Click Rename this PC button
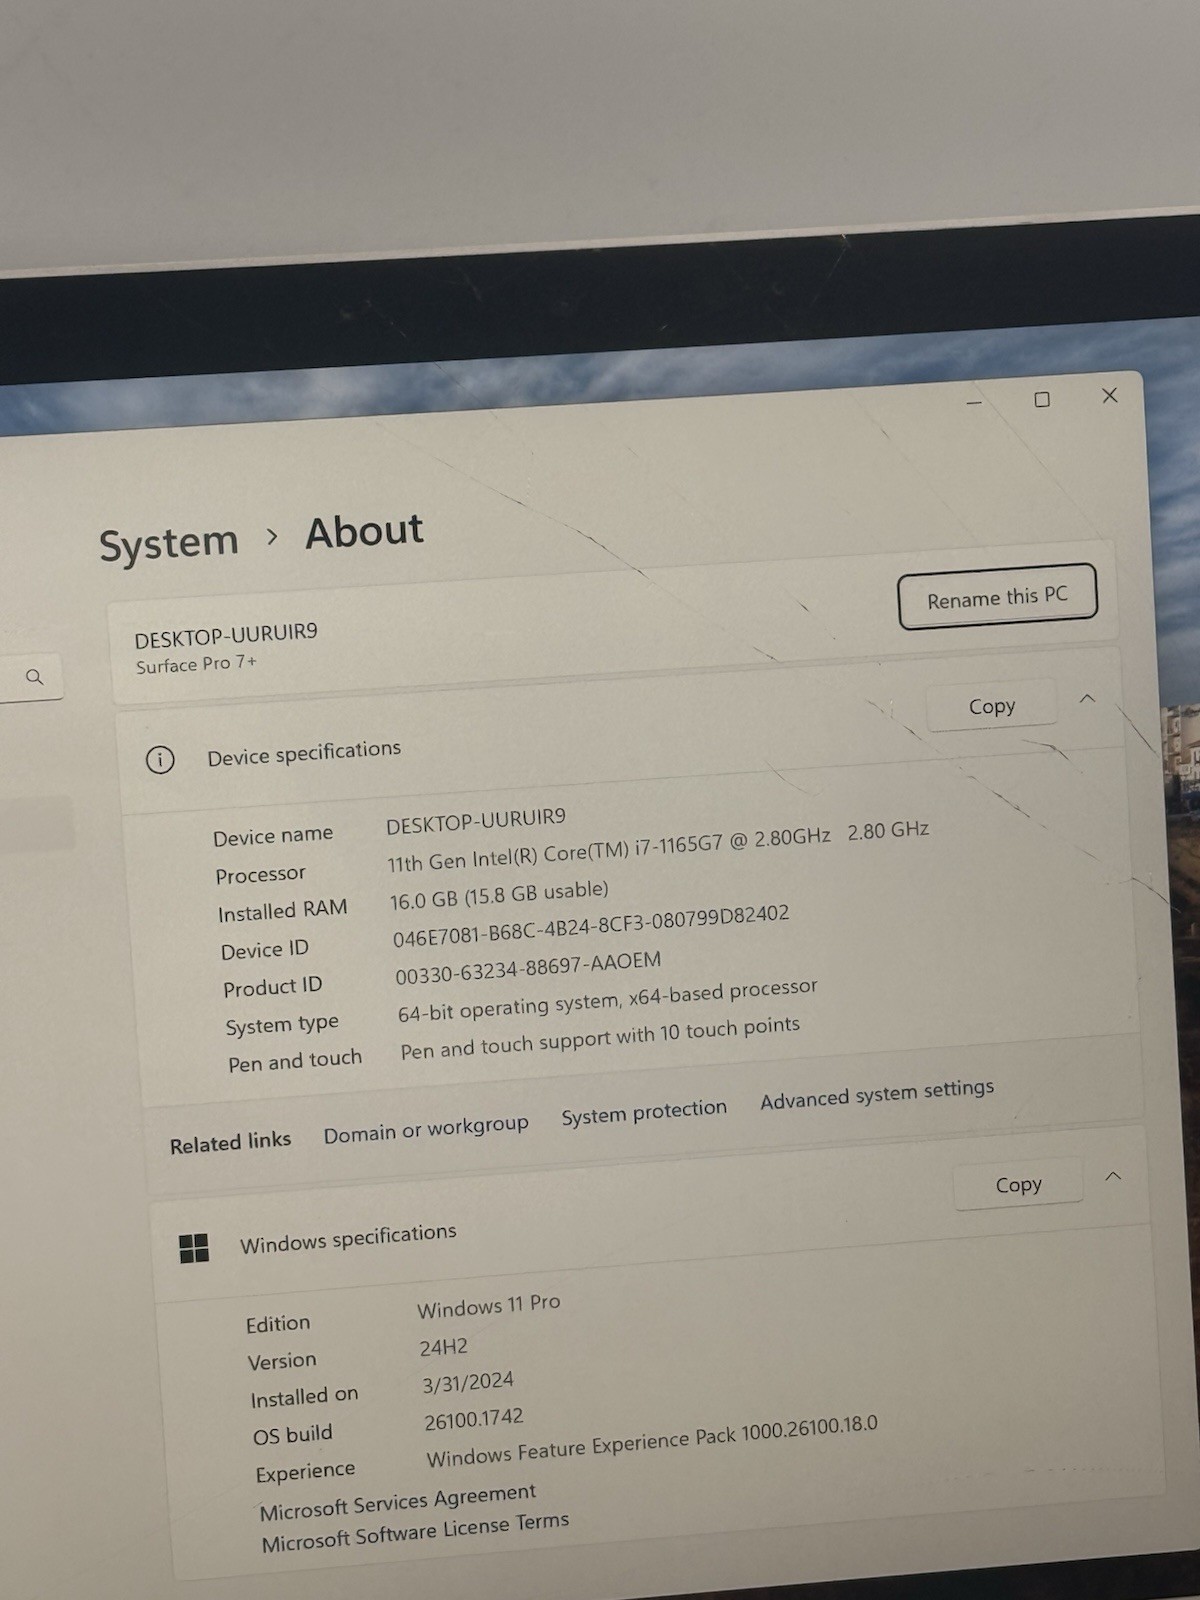1200x1600 pixels. (x=998, y=597)
